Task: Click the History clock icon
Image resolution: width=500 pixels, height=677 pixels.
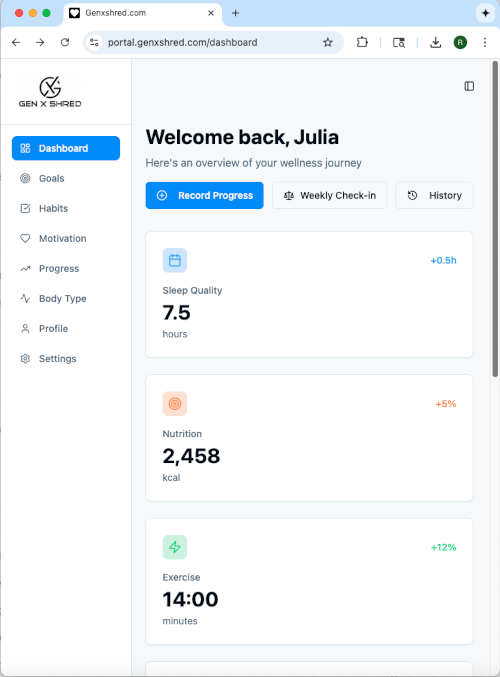Action: coord(412,196)
